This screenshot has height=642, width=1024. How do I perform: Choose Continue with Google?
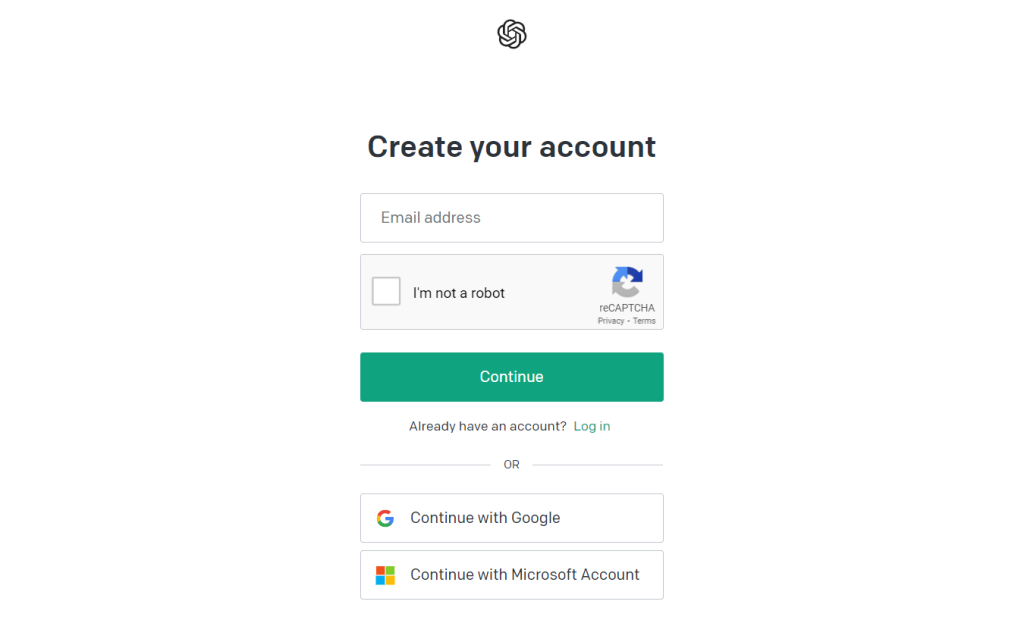point(511,518)
